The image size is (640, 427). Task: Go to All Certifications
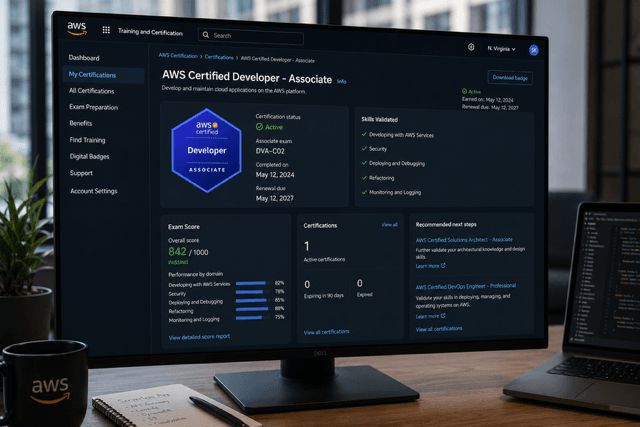(x=91, y=91)
